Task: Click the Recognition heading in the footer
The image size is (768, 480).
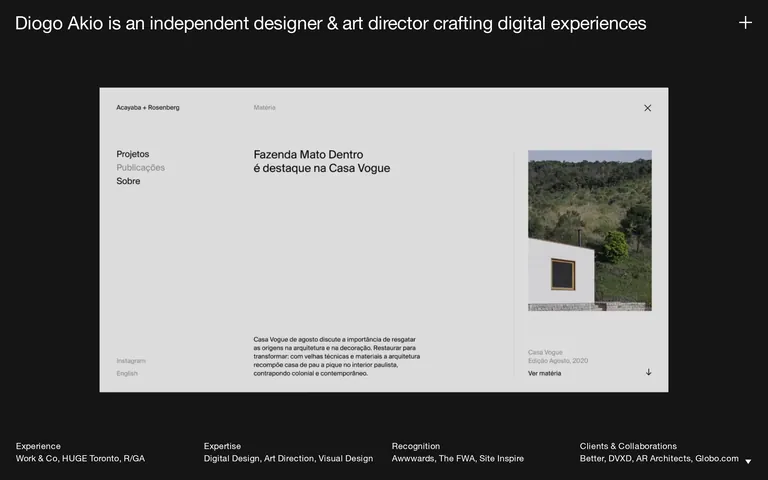Action: (x=416, y=446)
